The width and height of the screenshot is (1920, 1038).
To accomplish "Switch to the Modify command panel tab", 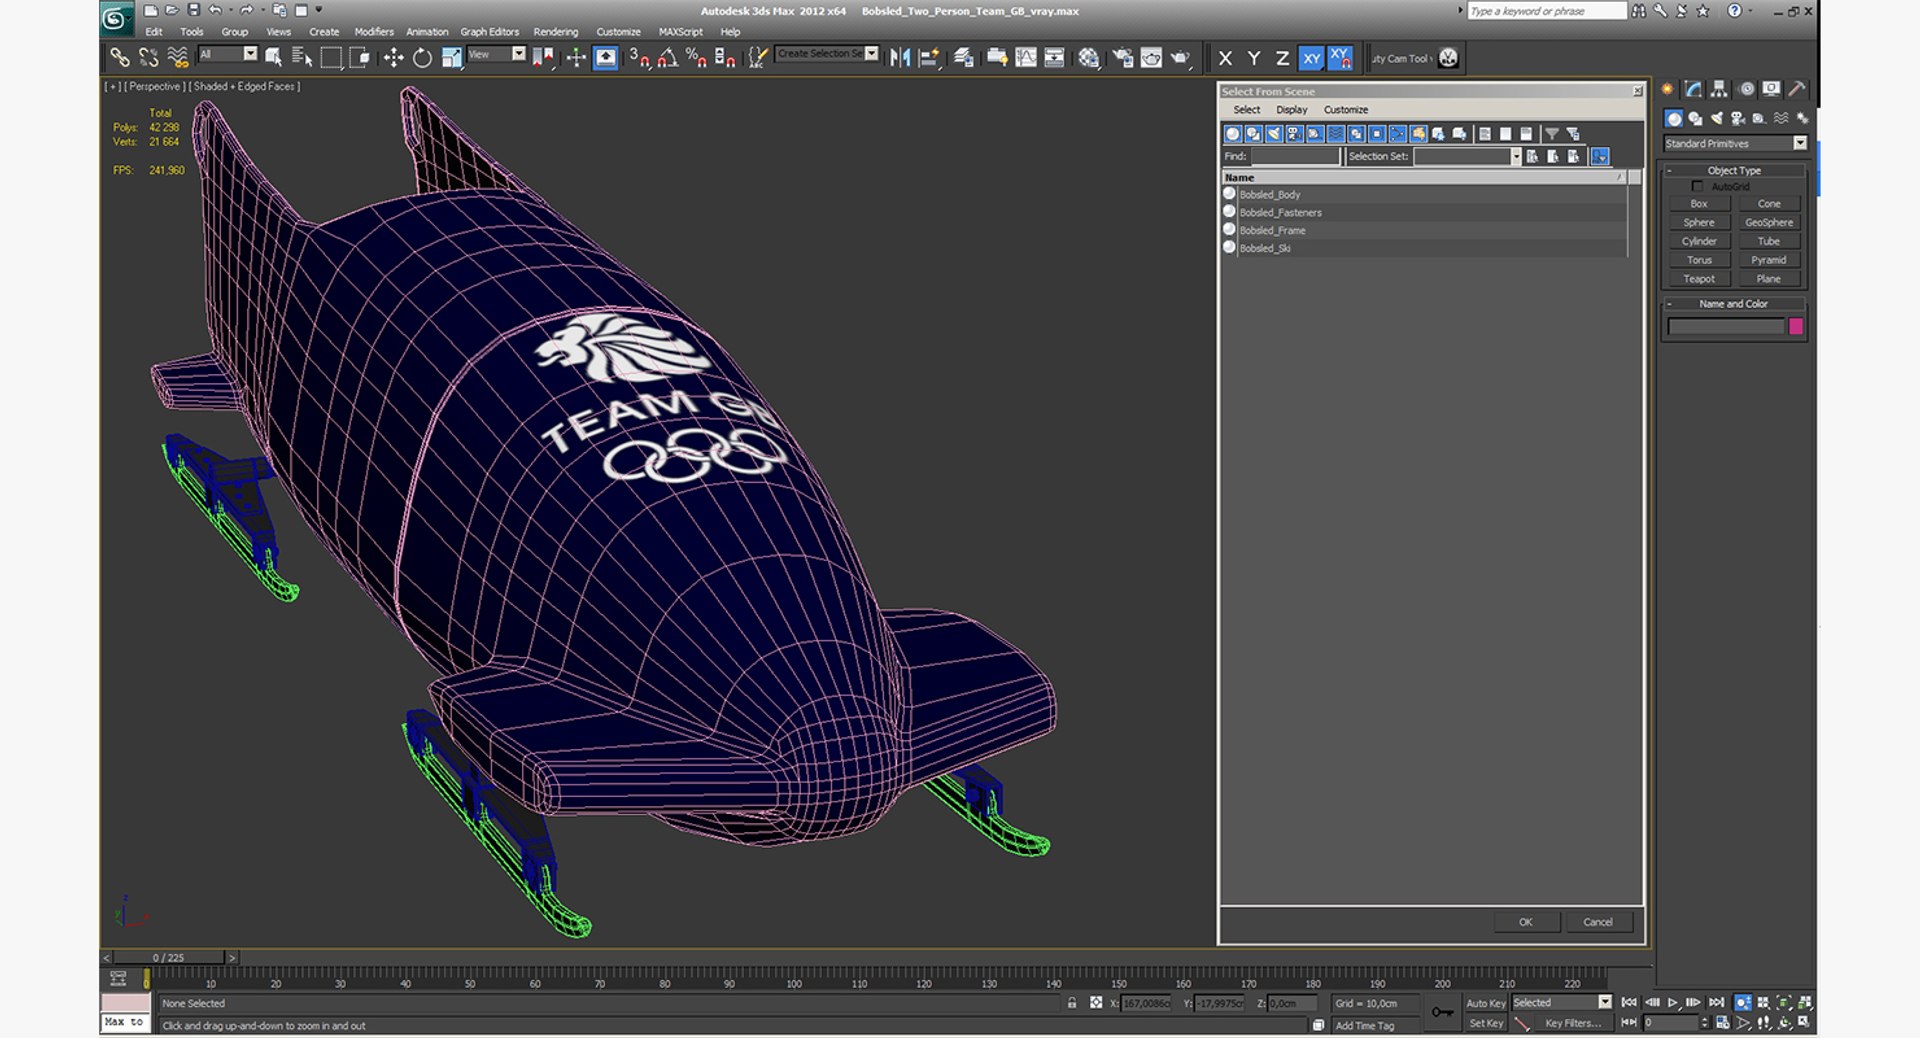I will click(x=1693, y=90).
